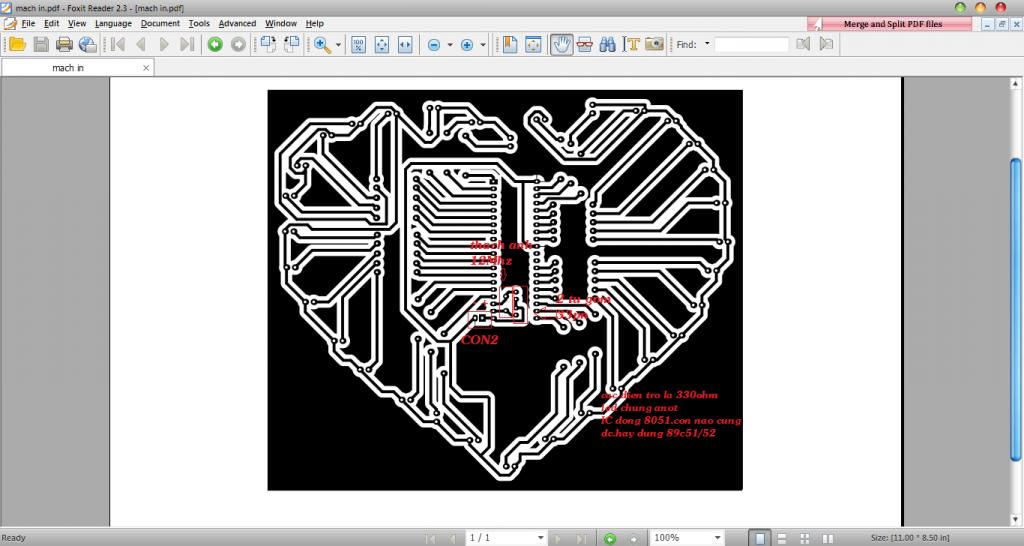Close the 'mach in' tab
Screen dimensions: 1024x546
point(146,67)
